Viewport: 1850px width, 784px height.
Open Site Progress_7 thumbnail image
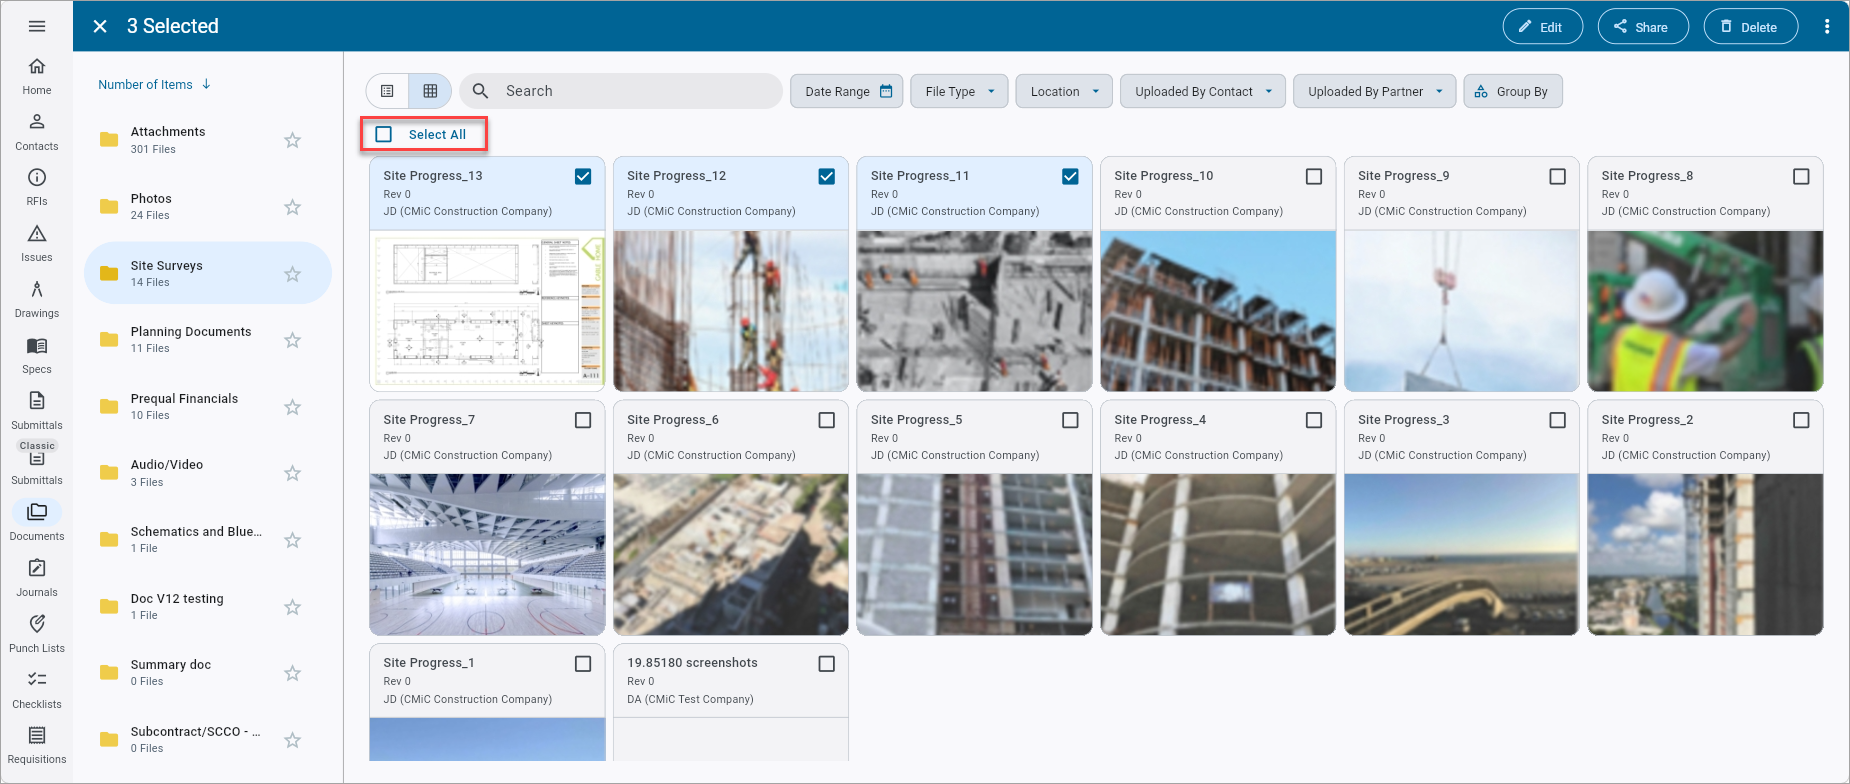point(487,554)
